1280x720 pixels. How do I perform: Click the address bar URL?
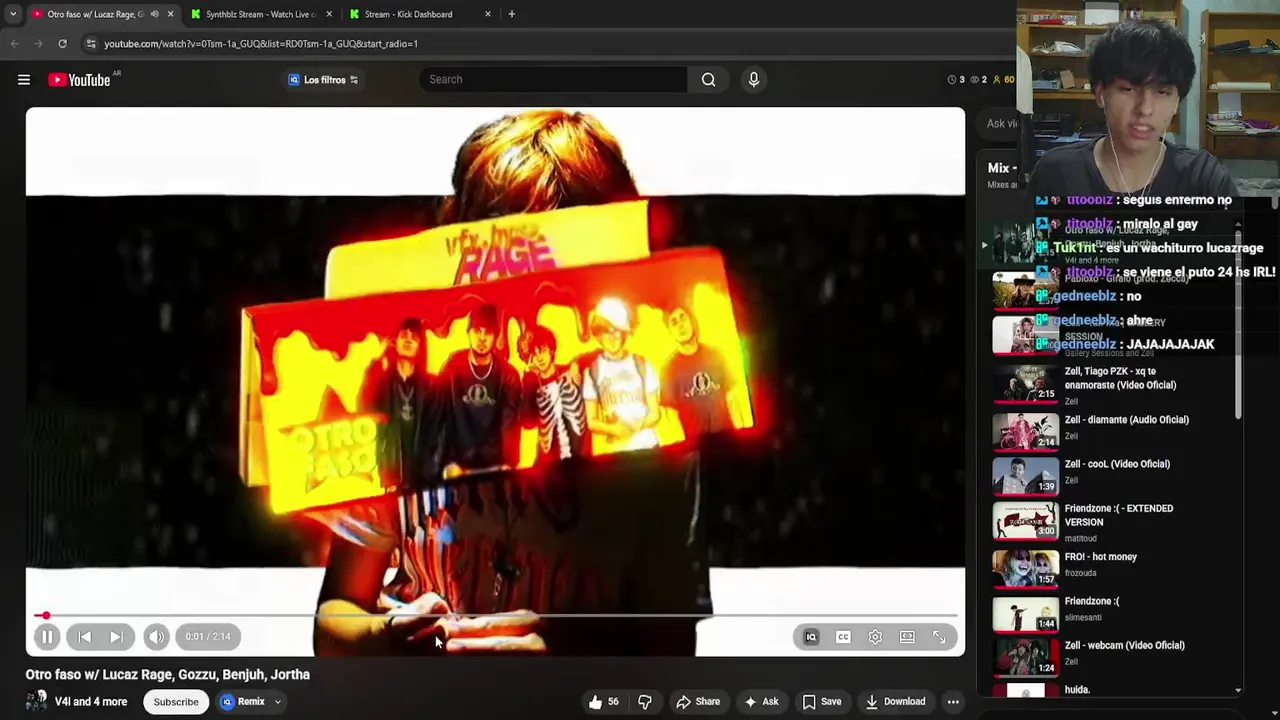point(261,44)
